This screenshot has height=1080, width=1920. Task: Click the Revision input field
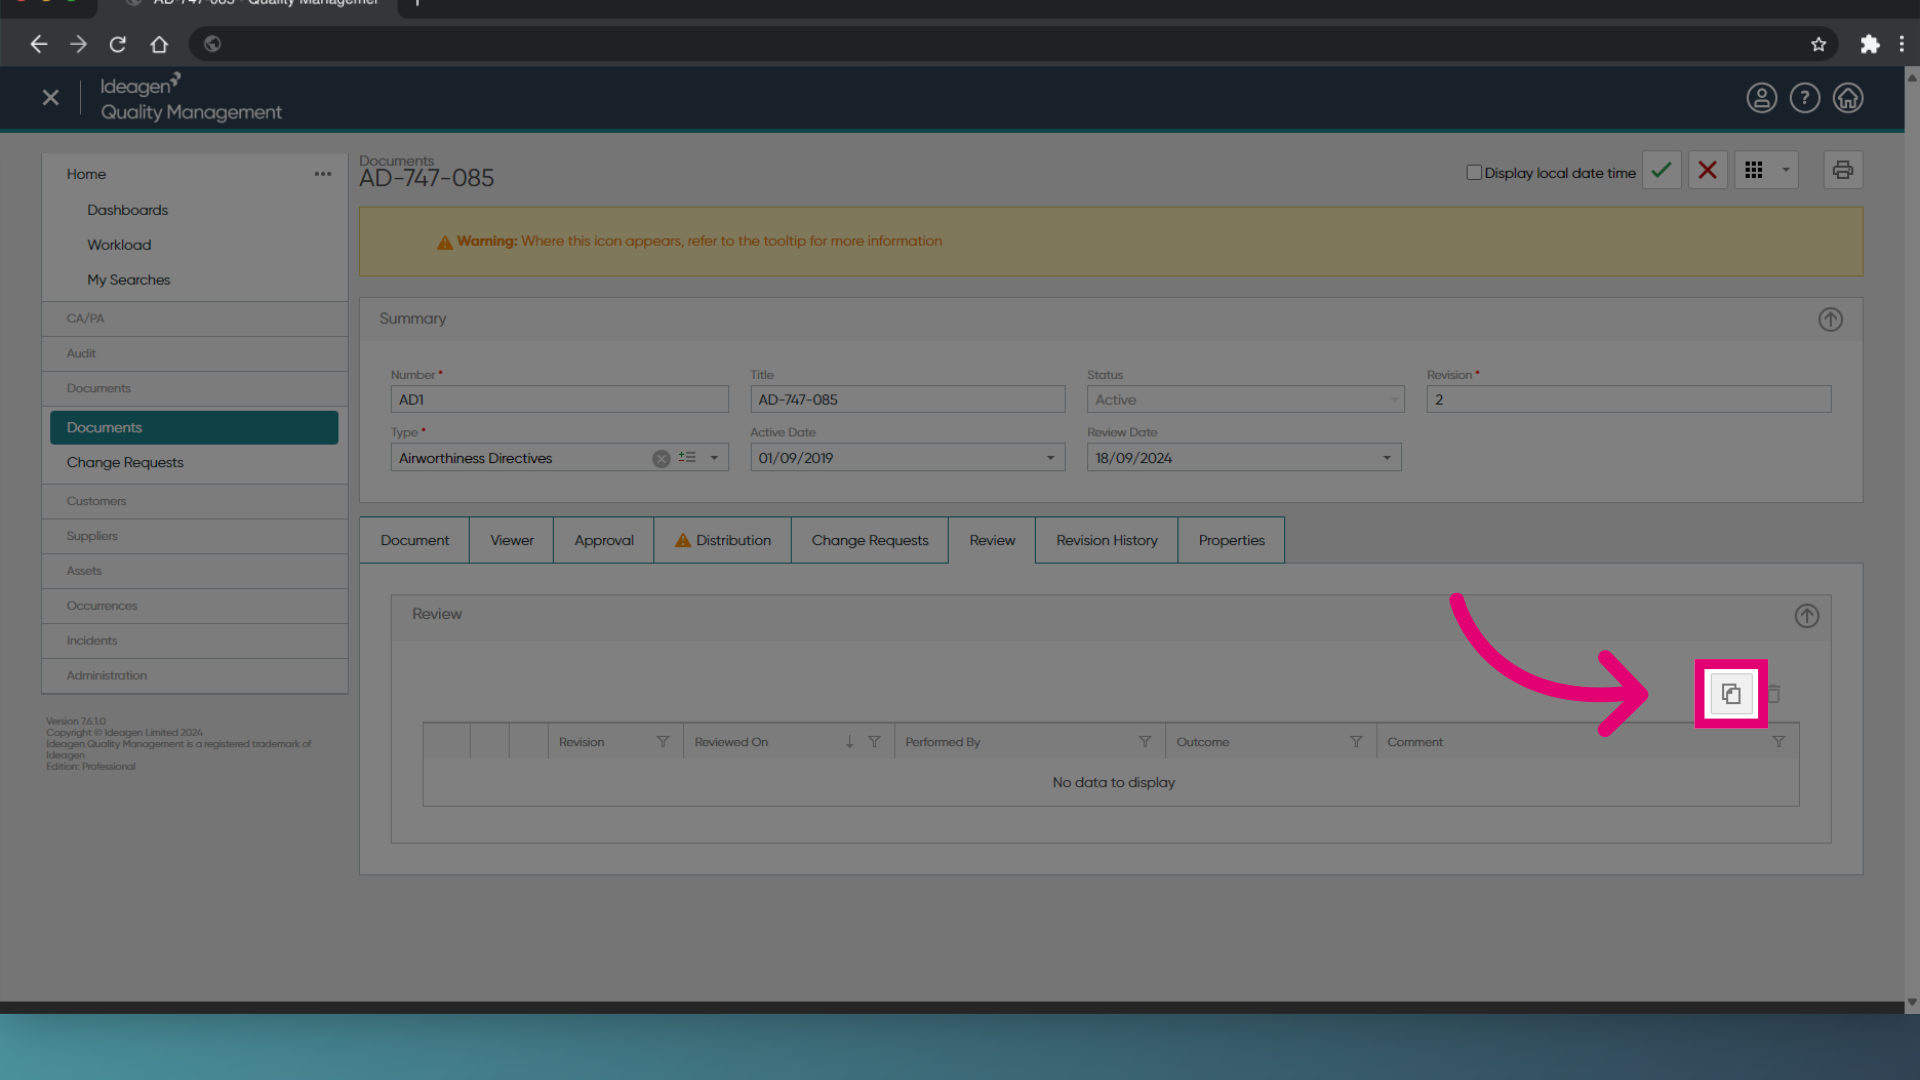[1628, 400]
